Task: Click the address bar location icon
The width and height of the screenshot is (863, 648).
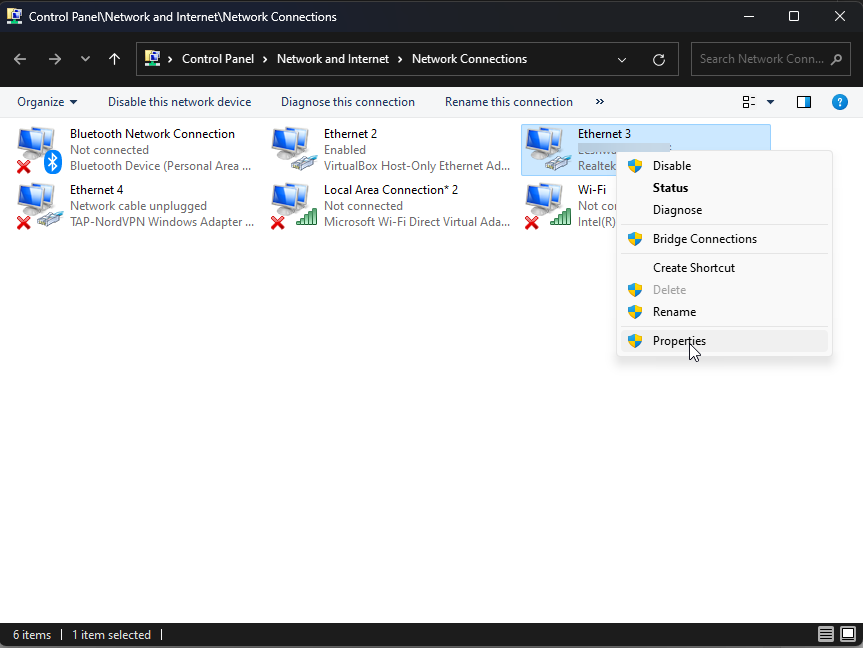Action: point(152,58)
